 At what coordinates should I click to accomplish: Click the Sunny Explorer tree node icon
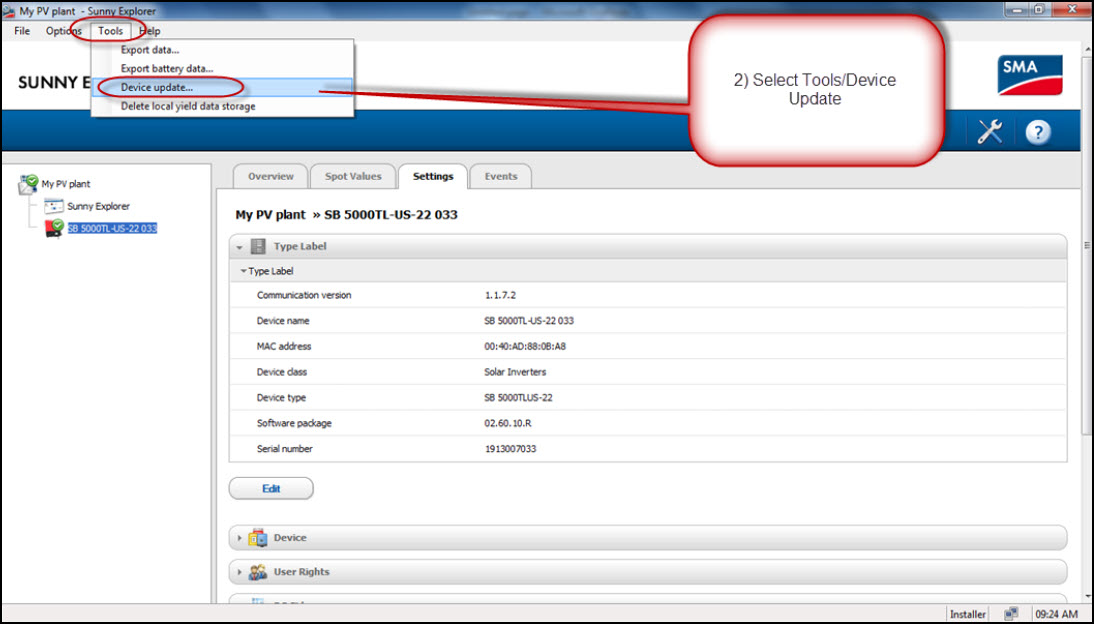[54, 206]
